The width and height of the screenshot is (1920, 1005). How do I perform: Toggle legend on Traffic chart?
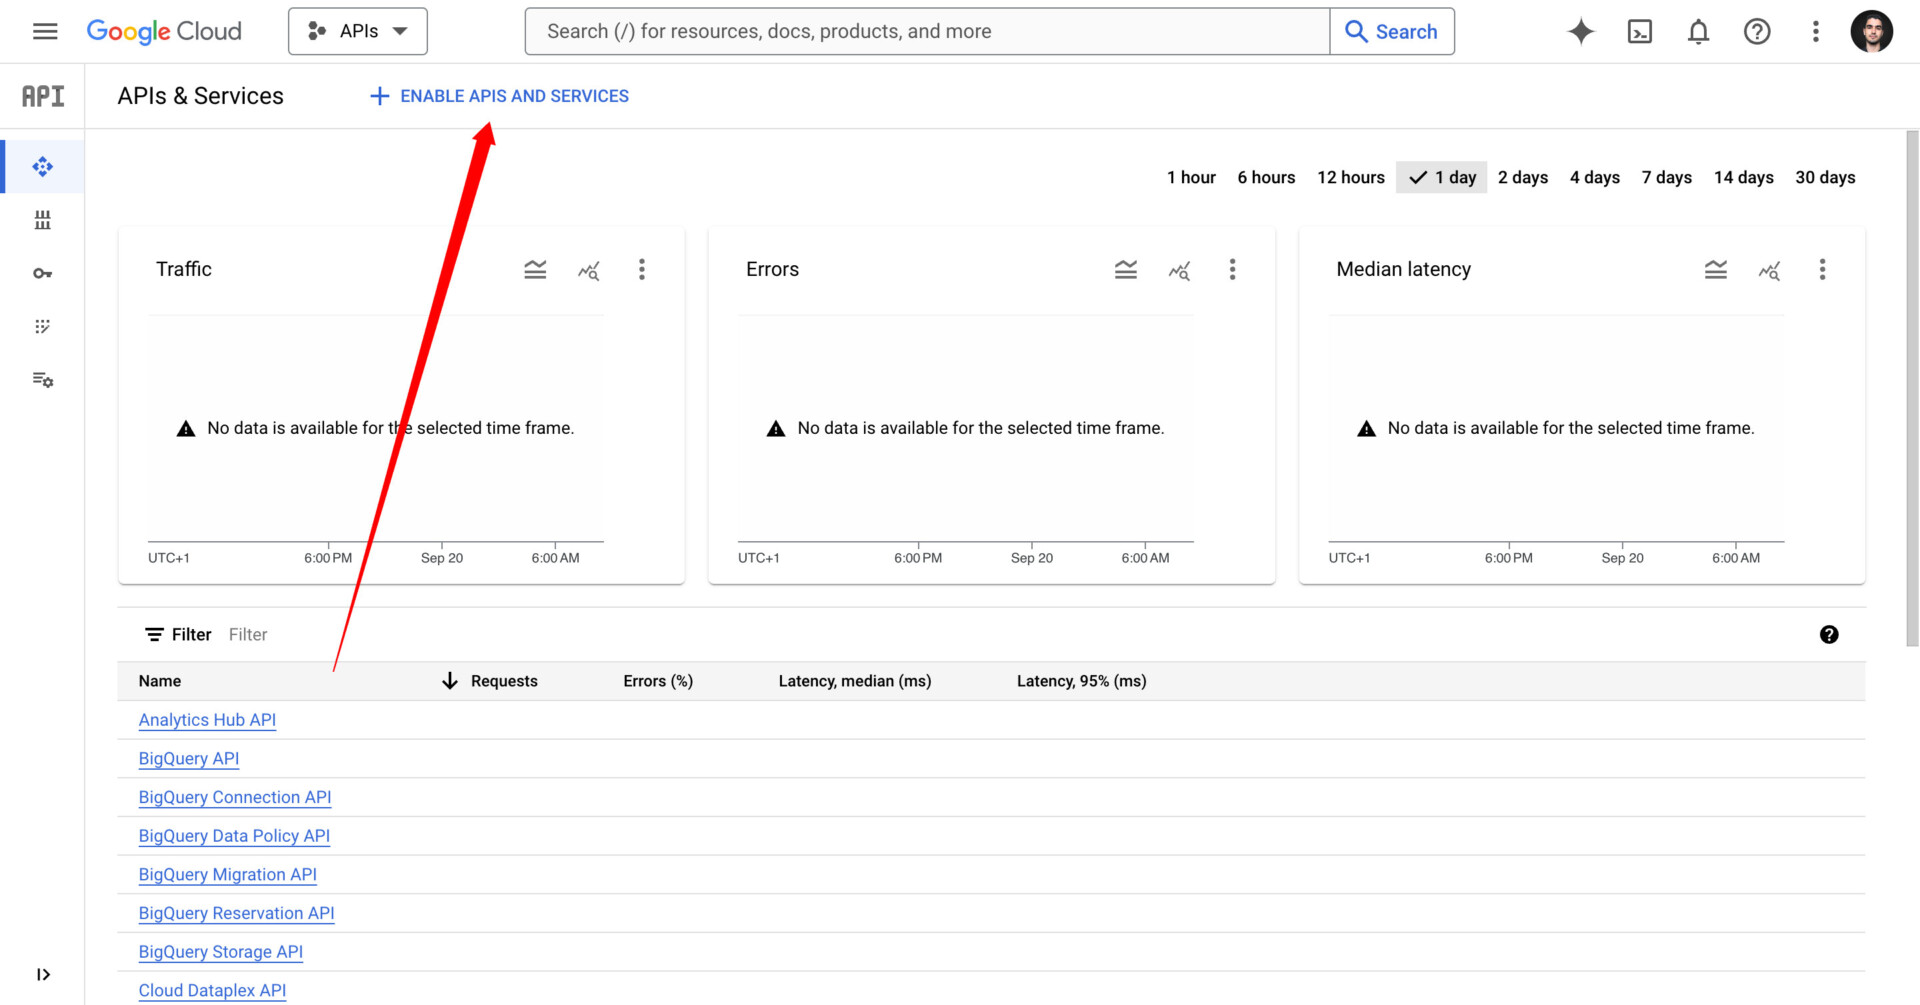[x=535, y=270]
